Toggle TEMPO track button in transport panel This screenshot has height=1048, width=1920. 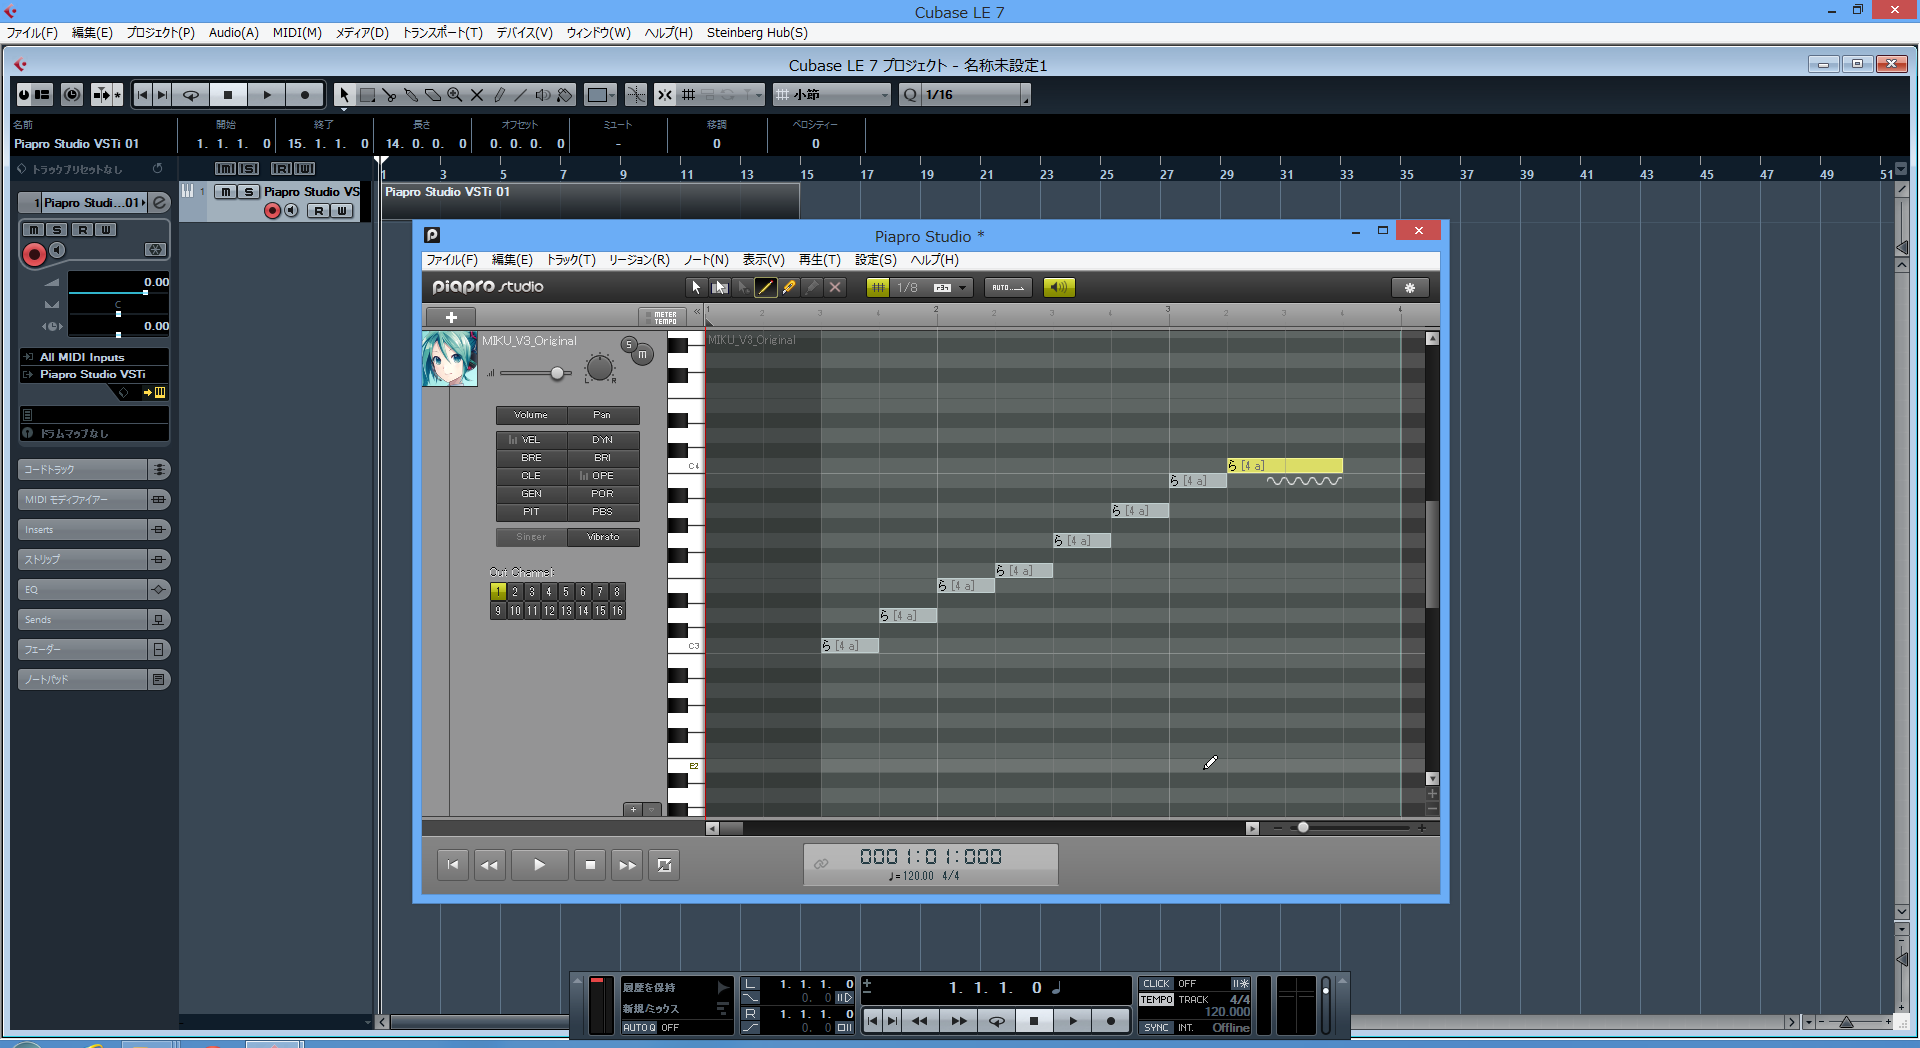1156,1000
